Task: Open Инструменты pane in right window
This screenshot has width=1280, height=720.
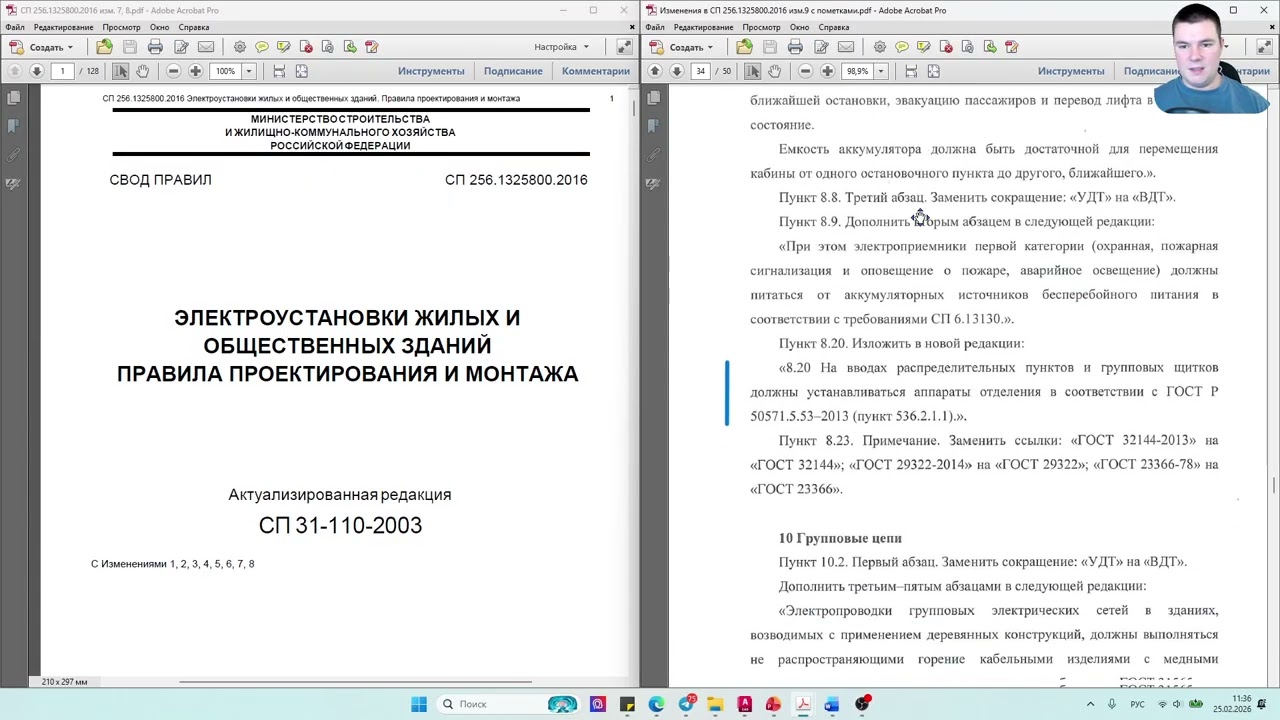Action: pos(1071,71)
